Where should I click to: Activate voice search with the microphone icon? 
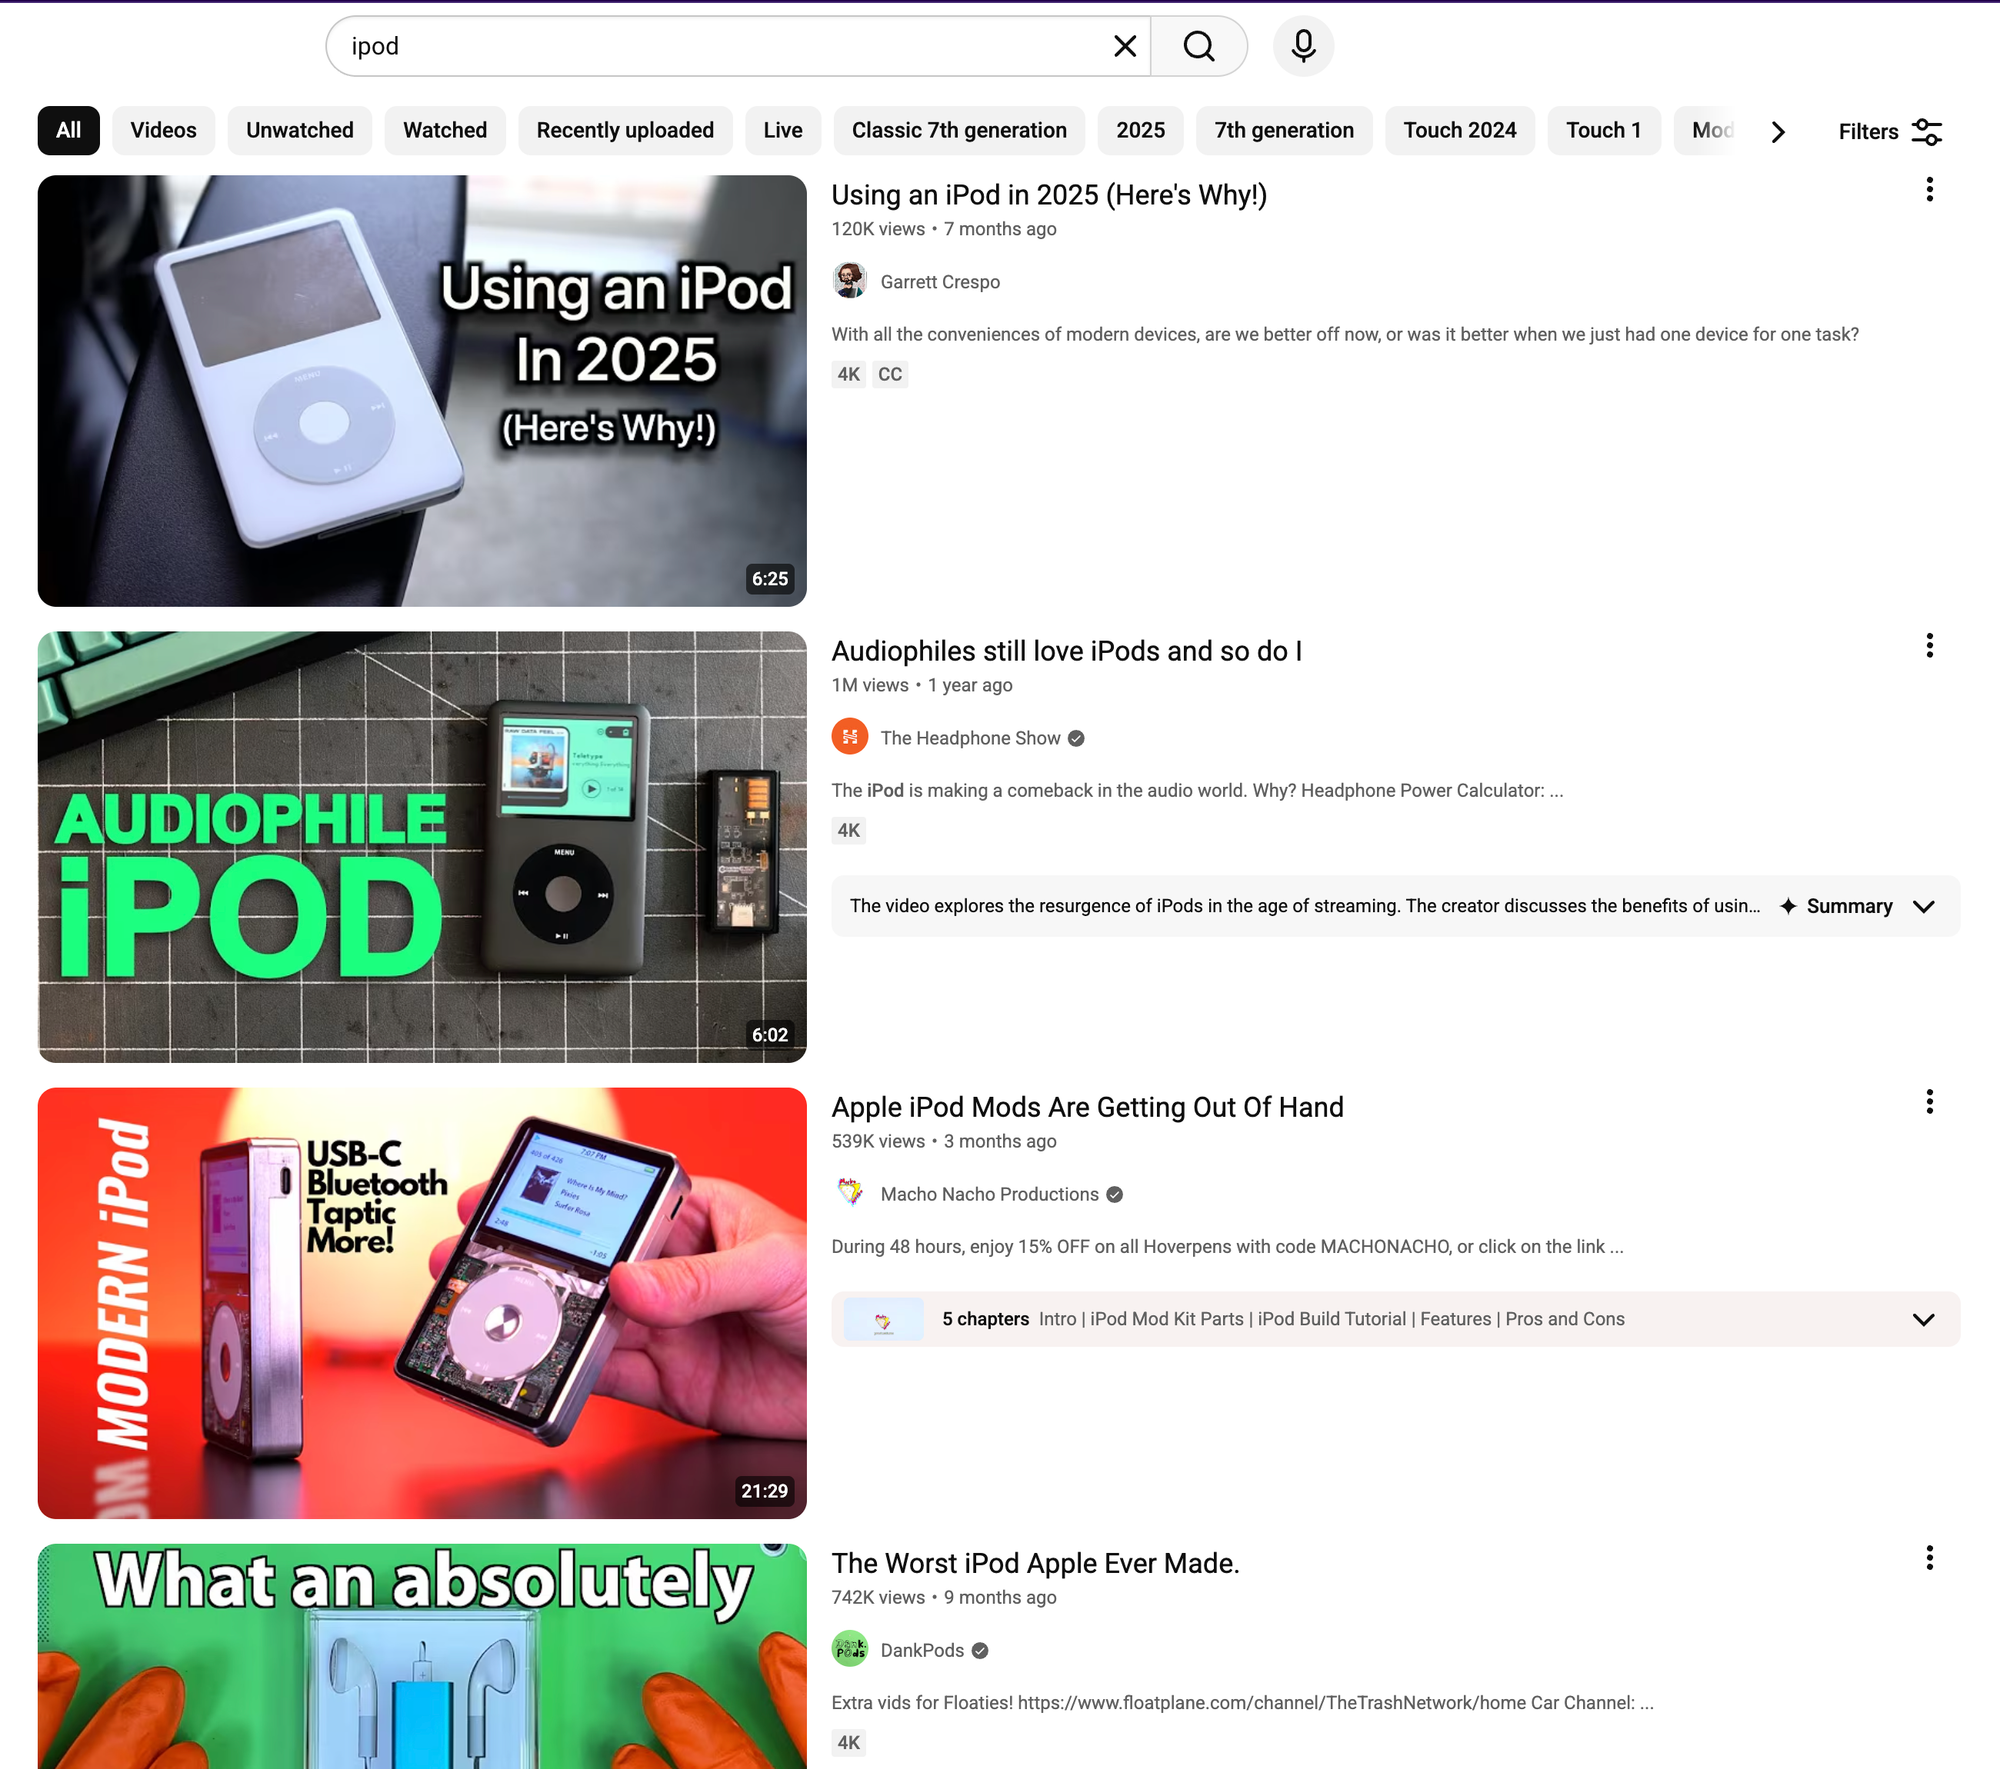[x=1303, y=46]
